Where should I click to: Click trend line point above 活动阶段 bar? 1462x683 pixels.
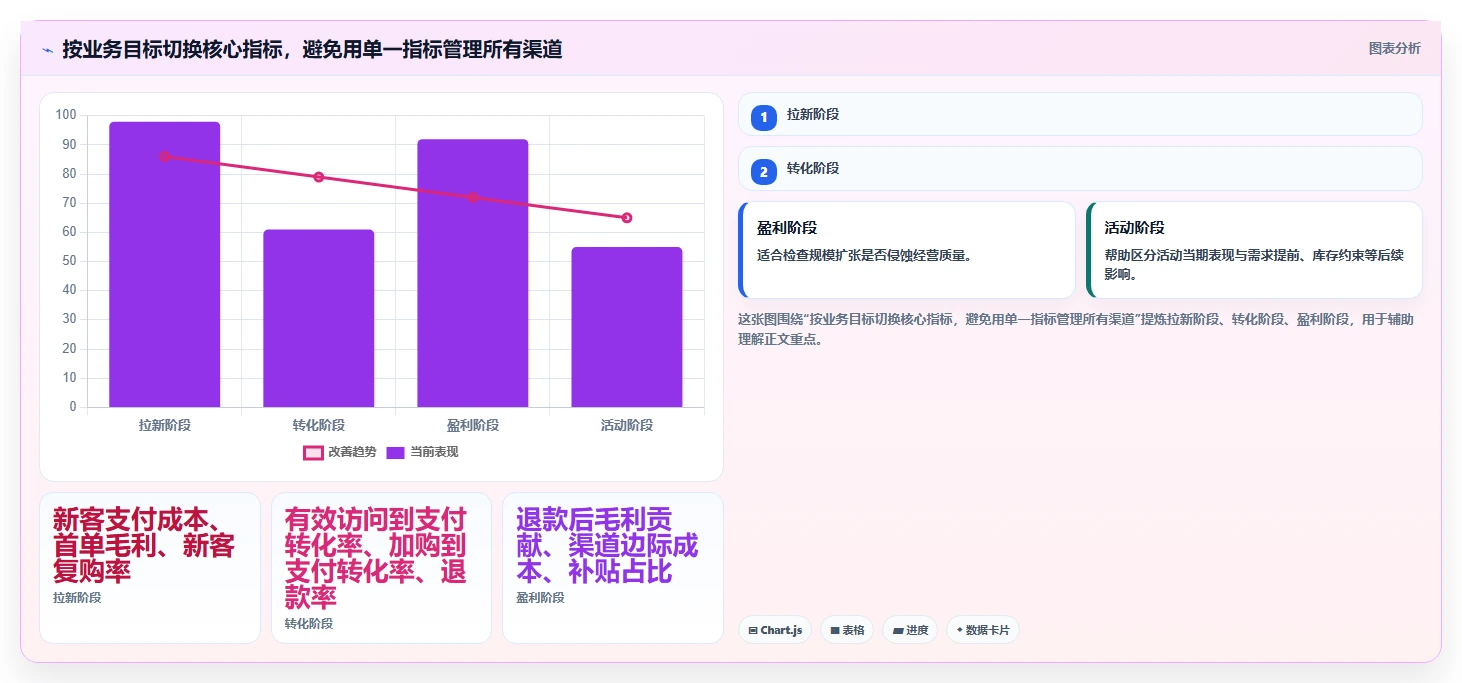[627, 218]
